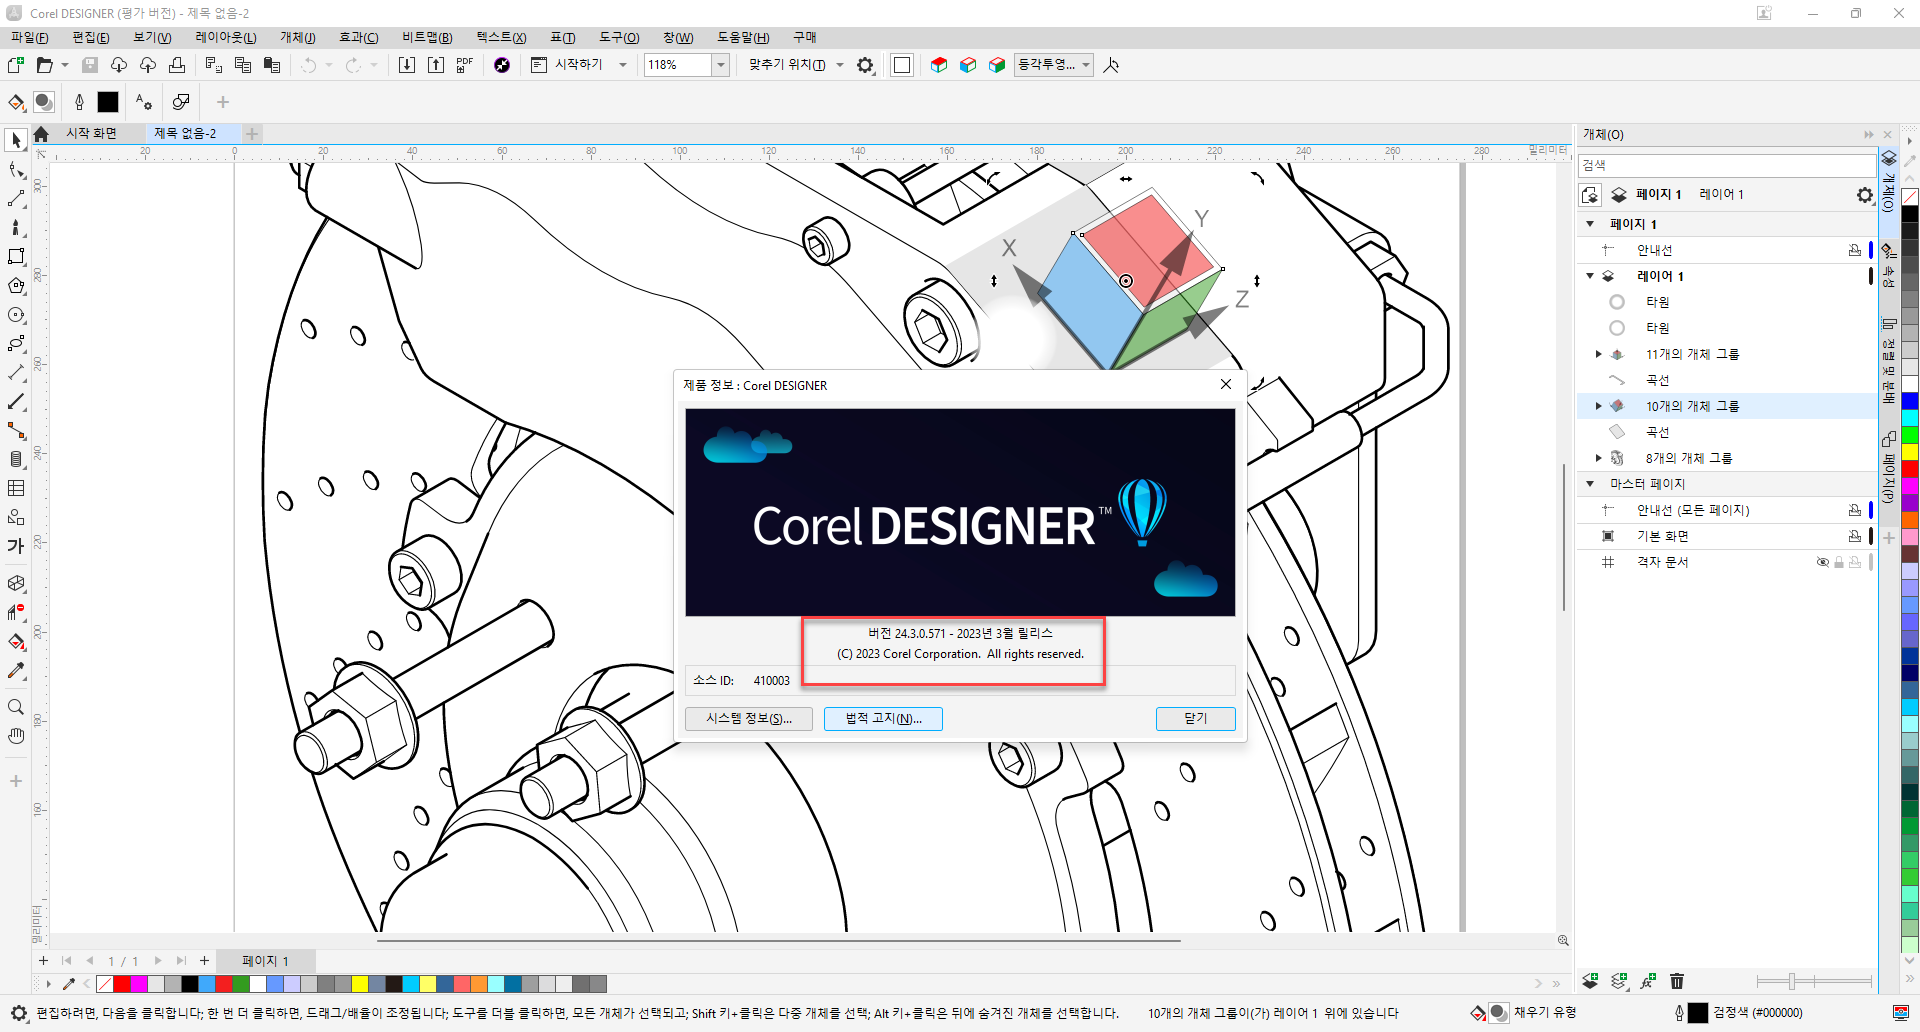Image resolution: width=1920 pixels, height=1032 pixels.
Task: Click the Save disk icon
Action: (90, 65)
